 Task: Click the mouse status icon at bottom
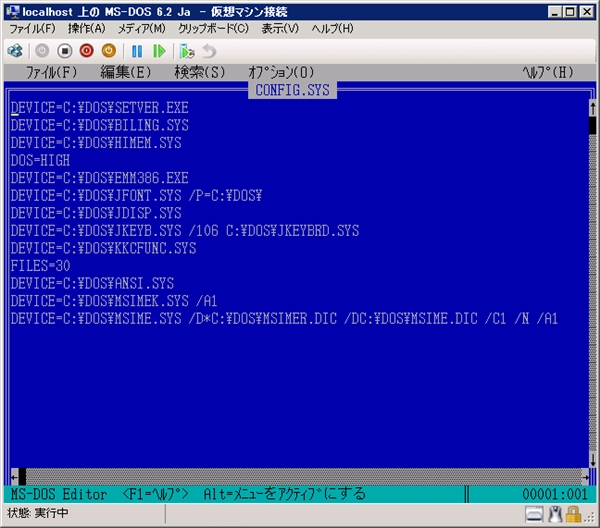[x=555, y=515]
